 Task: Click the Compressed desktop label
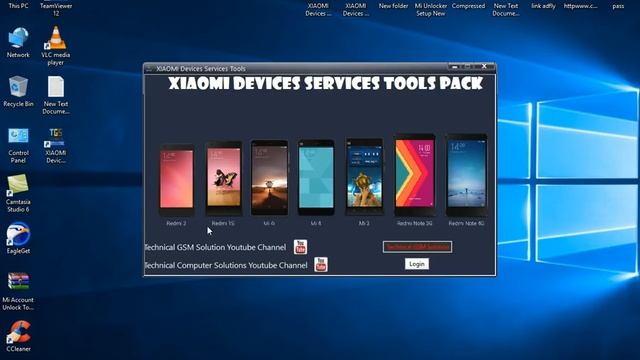(x=468, y=6)
